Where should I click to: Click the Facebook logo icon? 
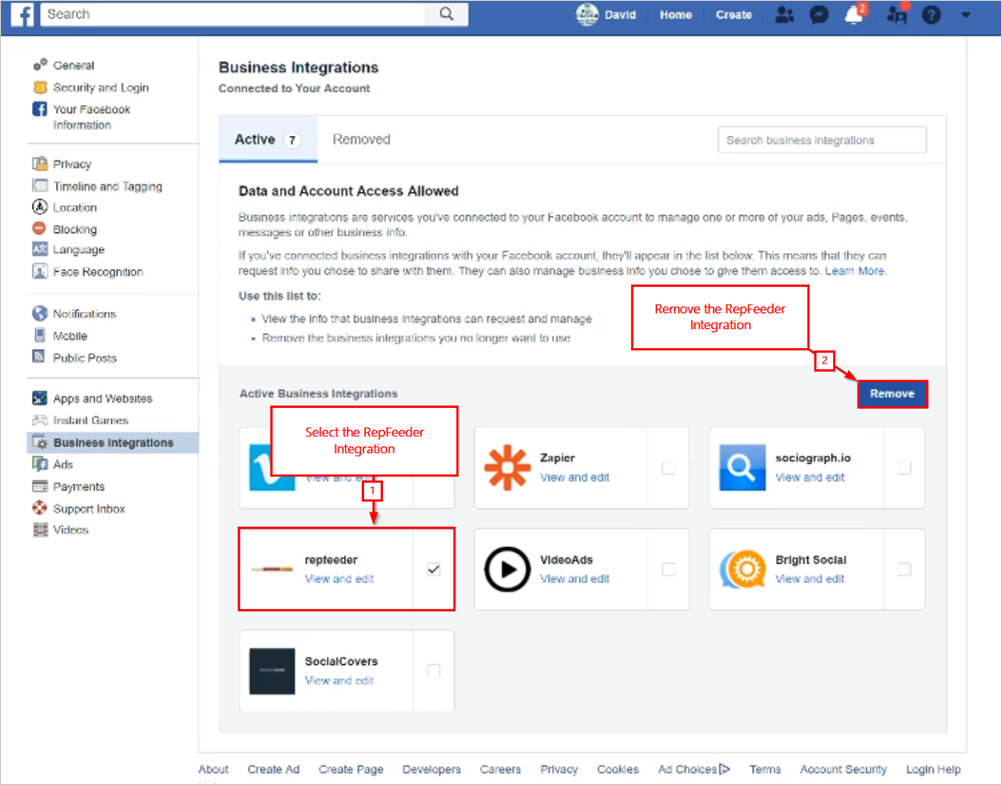22,15
